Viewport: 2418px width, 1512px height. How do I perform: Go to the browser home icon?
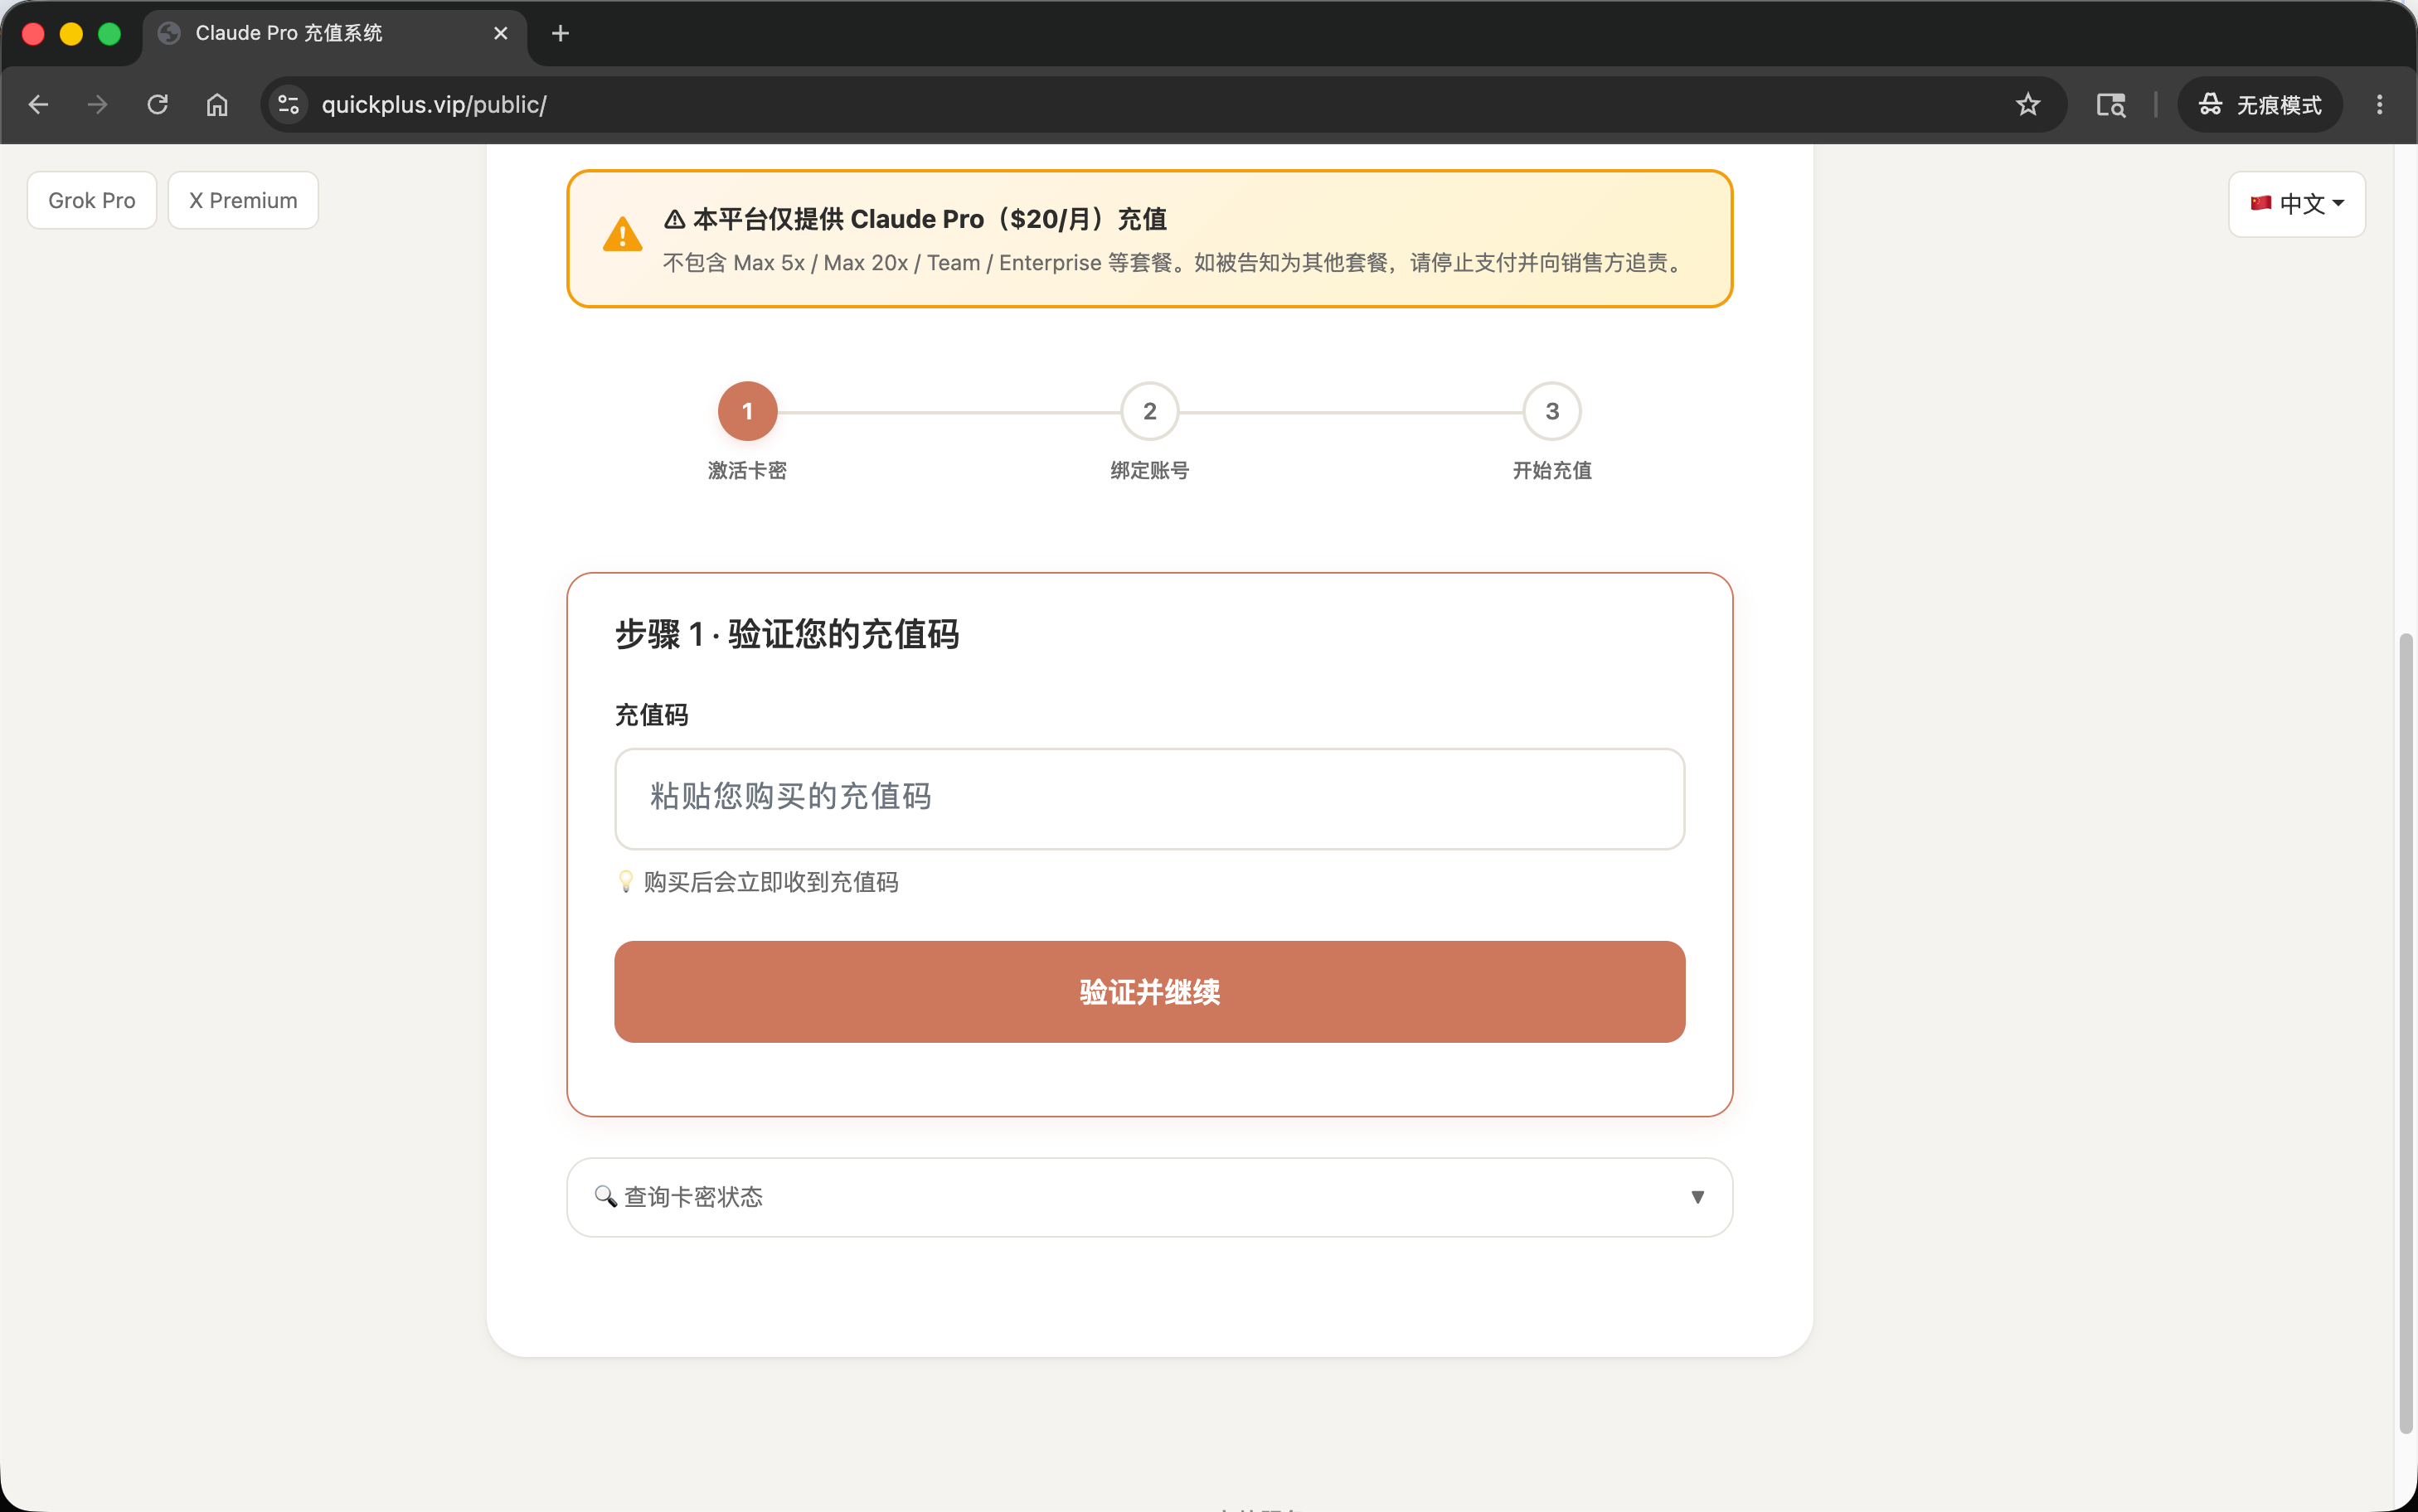(217, 104)
